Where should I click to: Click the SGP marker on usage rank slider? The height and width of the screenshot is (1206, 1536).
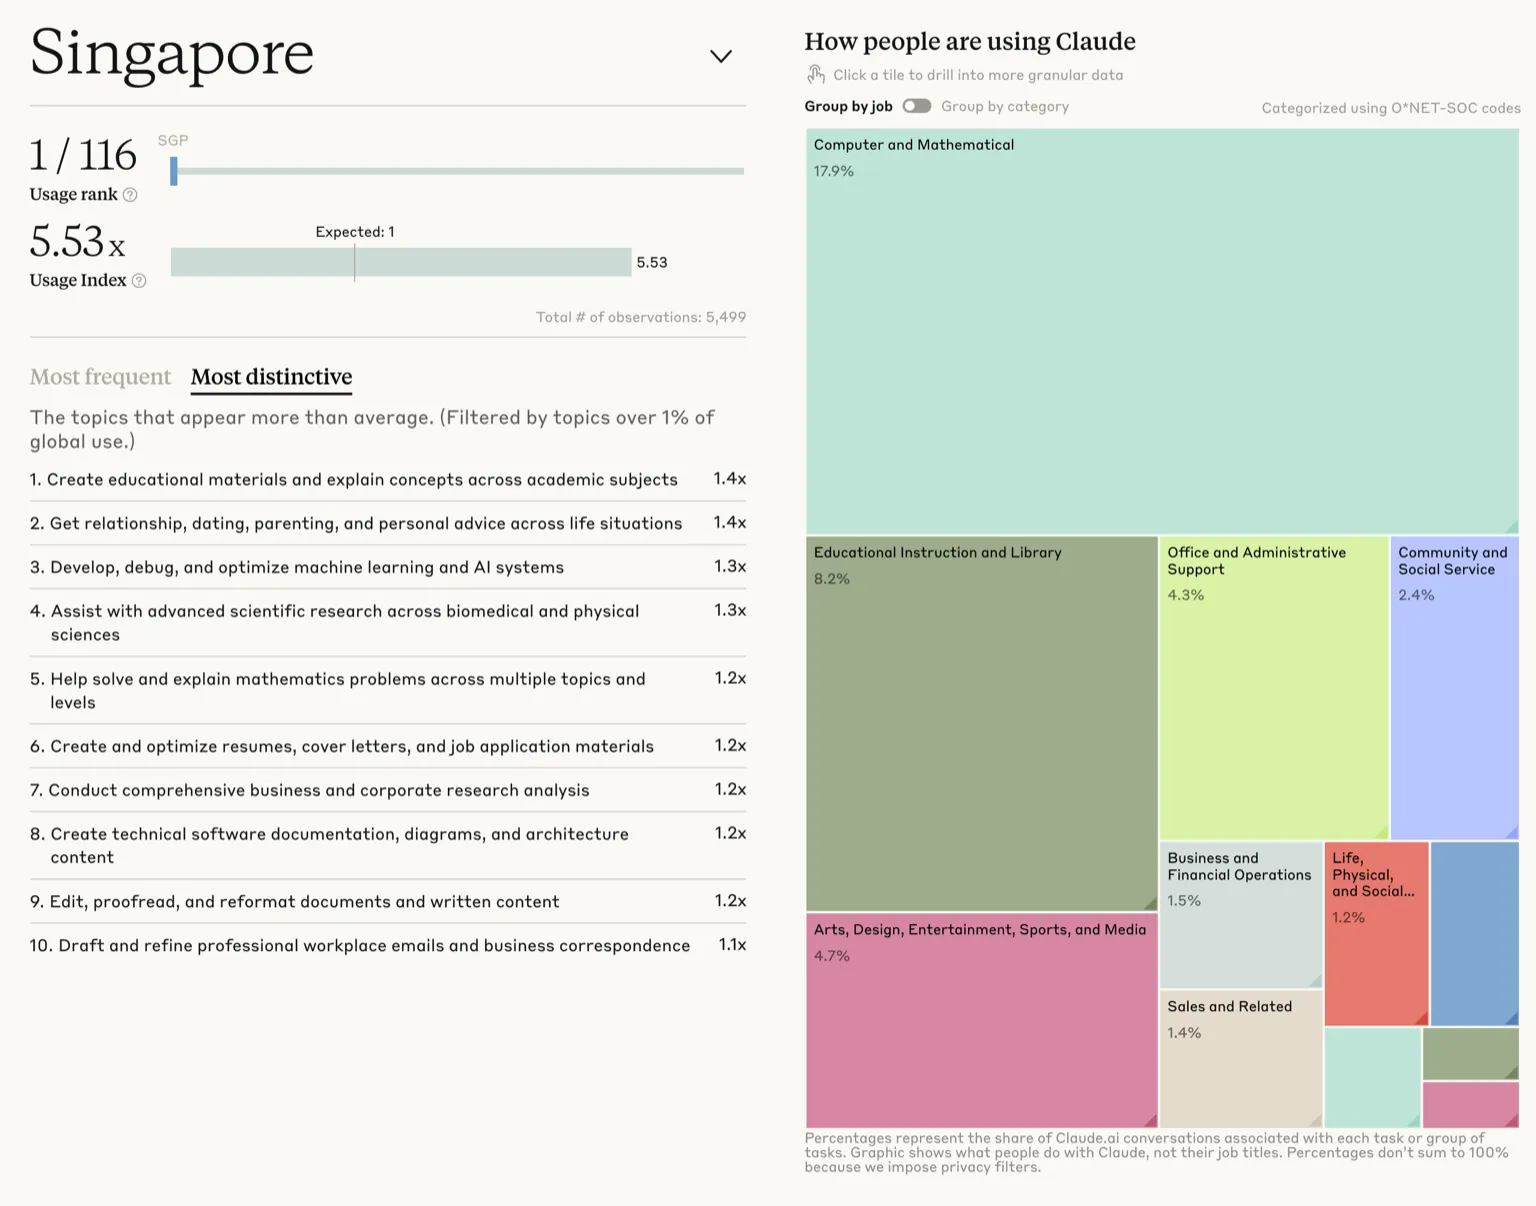point(174,171)
